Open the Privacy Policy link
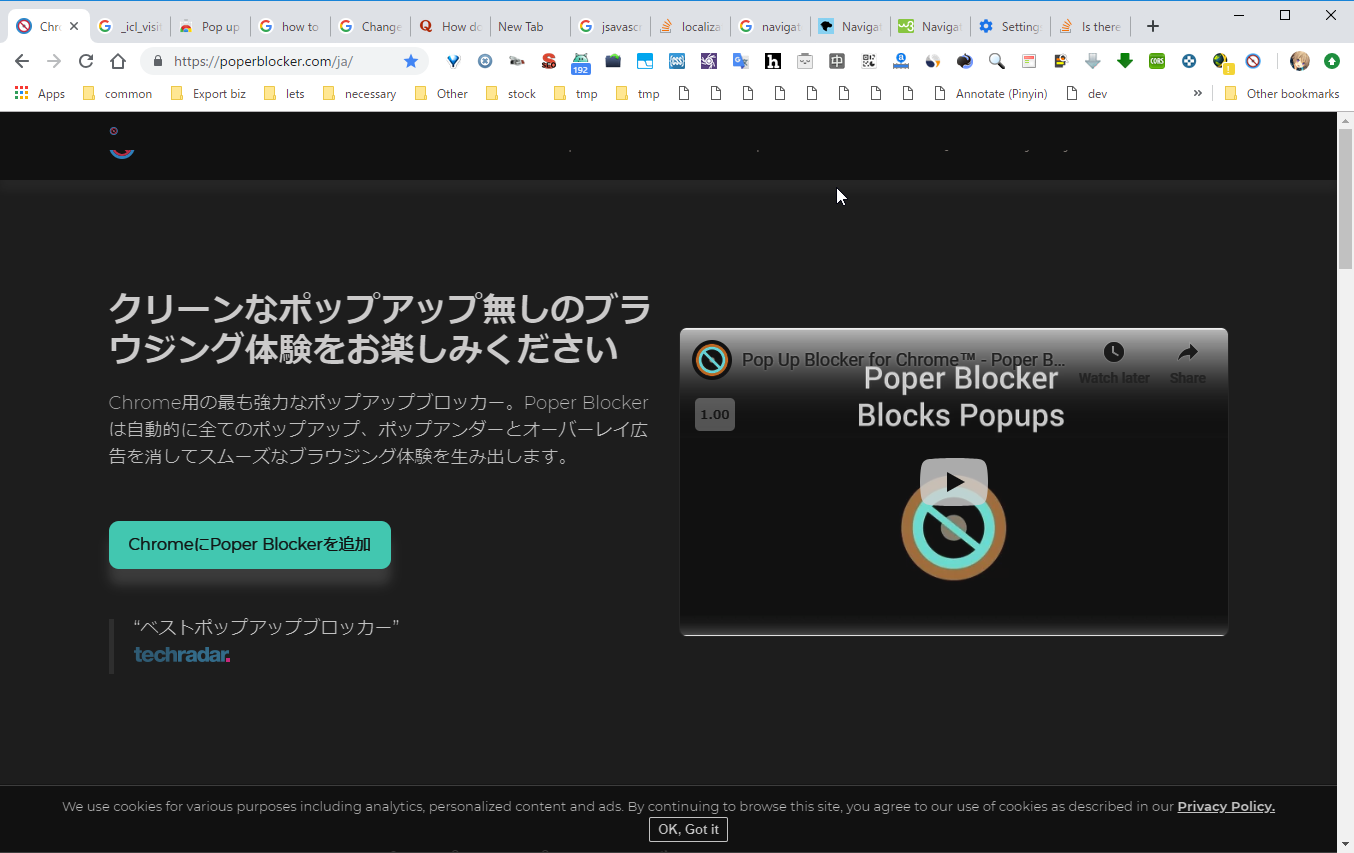Viewport: 1354px width, 853px height. pos(1225,806)
